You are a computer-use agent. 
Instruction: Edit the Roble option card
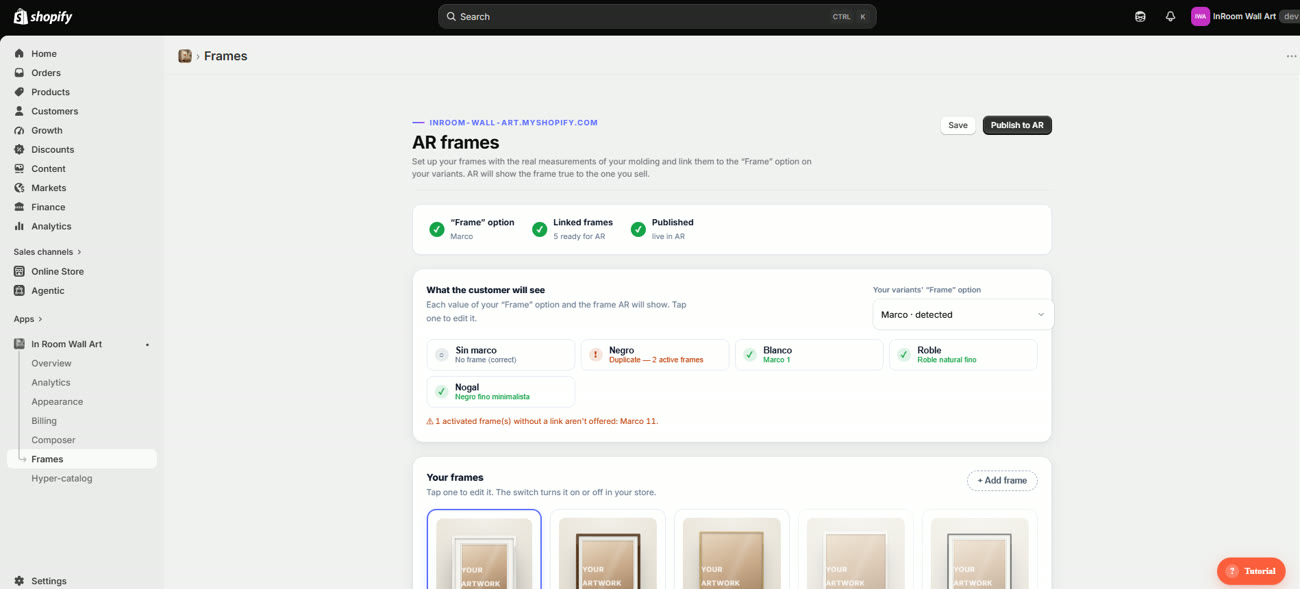963,355
